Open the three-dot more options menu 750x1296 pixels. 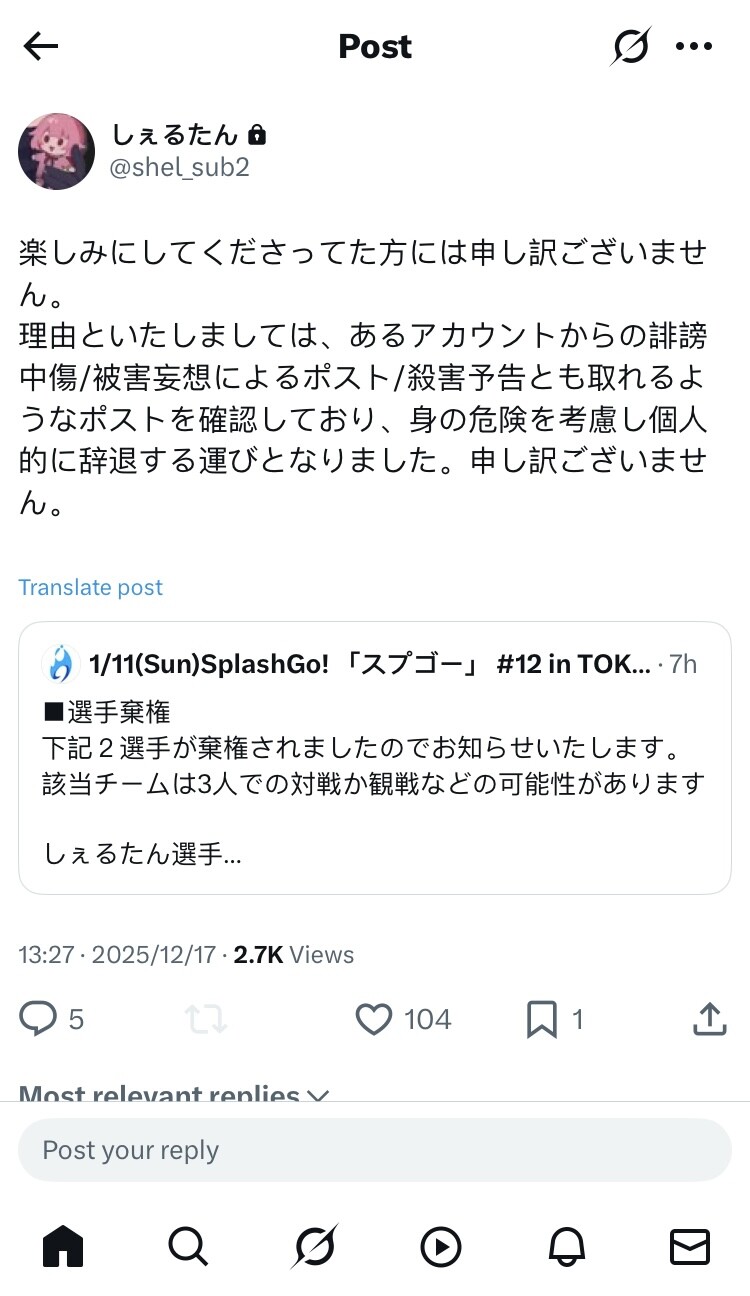(x=693, y=47)
